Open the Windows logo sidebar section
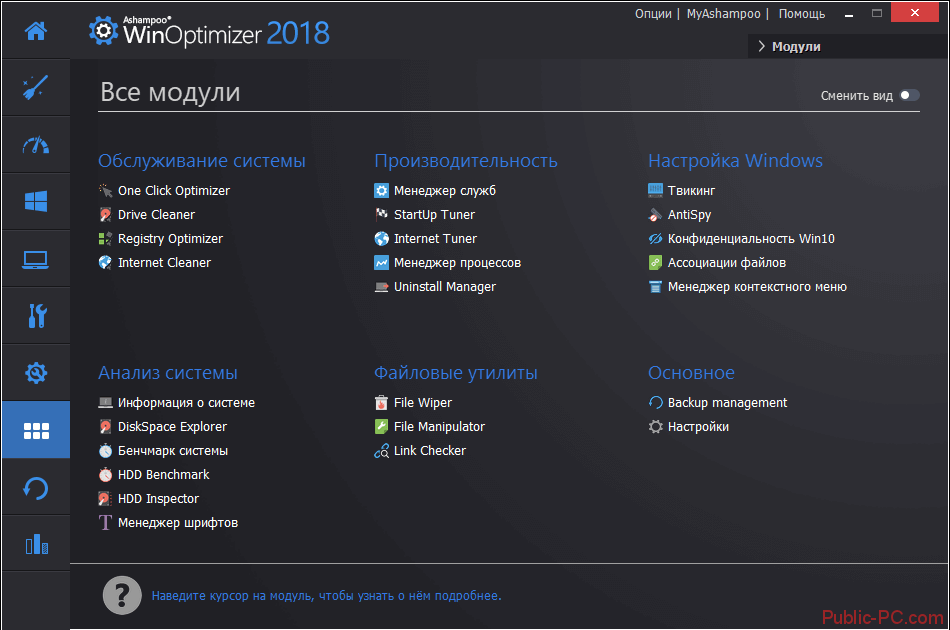 click(x=36, y=202)
